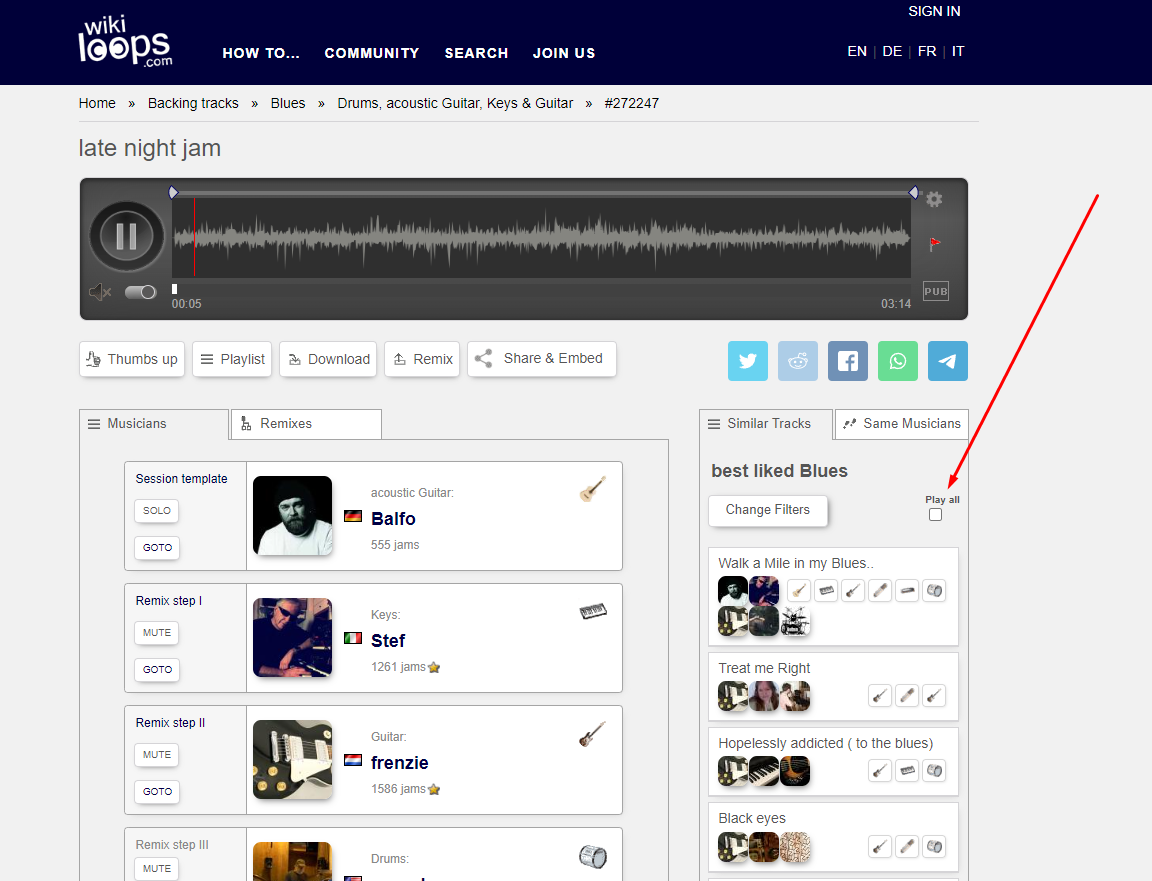1152x881 pixels.
Task: Switch language to DE
Action: (892, 51)
